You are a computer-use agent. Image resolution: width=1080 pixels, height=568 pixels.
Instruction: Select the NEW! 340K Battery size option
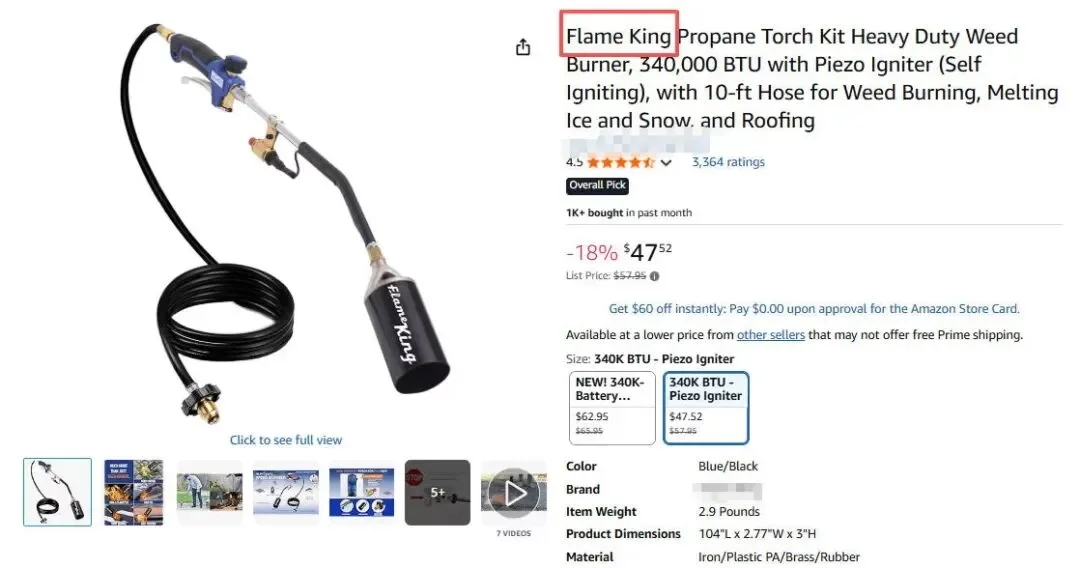click(x=612, y=408)
